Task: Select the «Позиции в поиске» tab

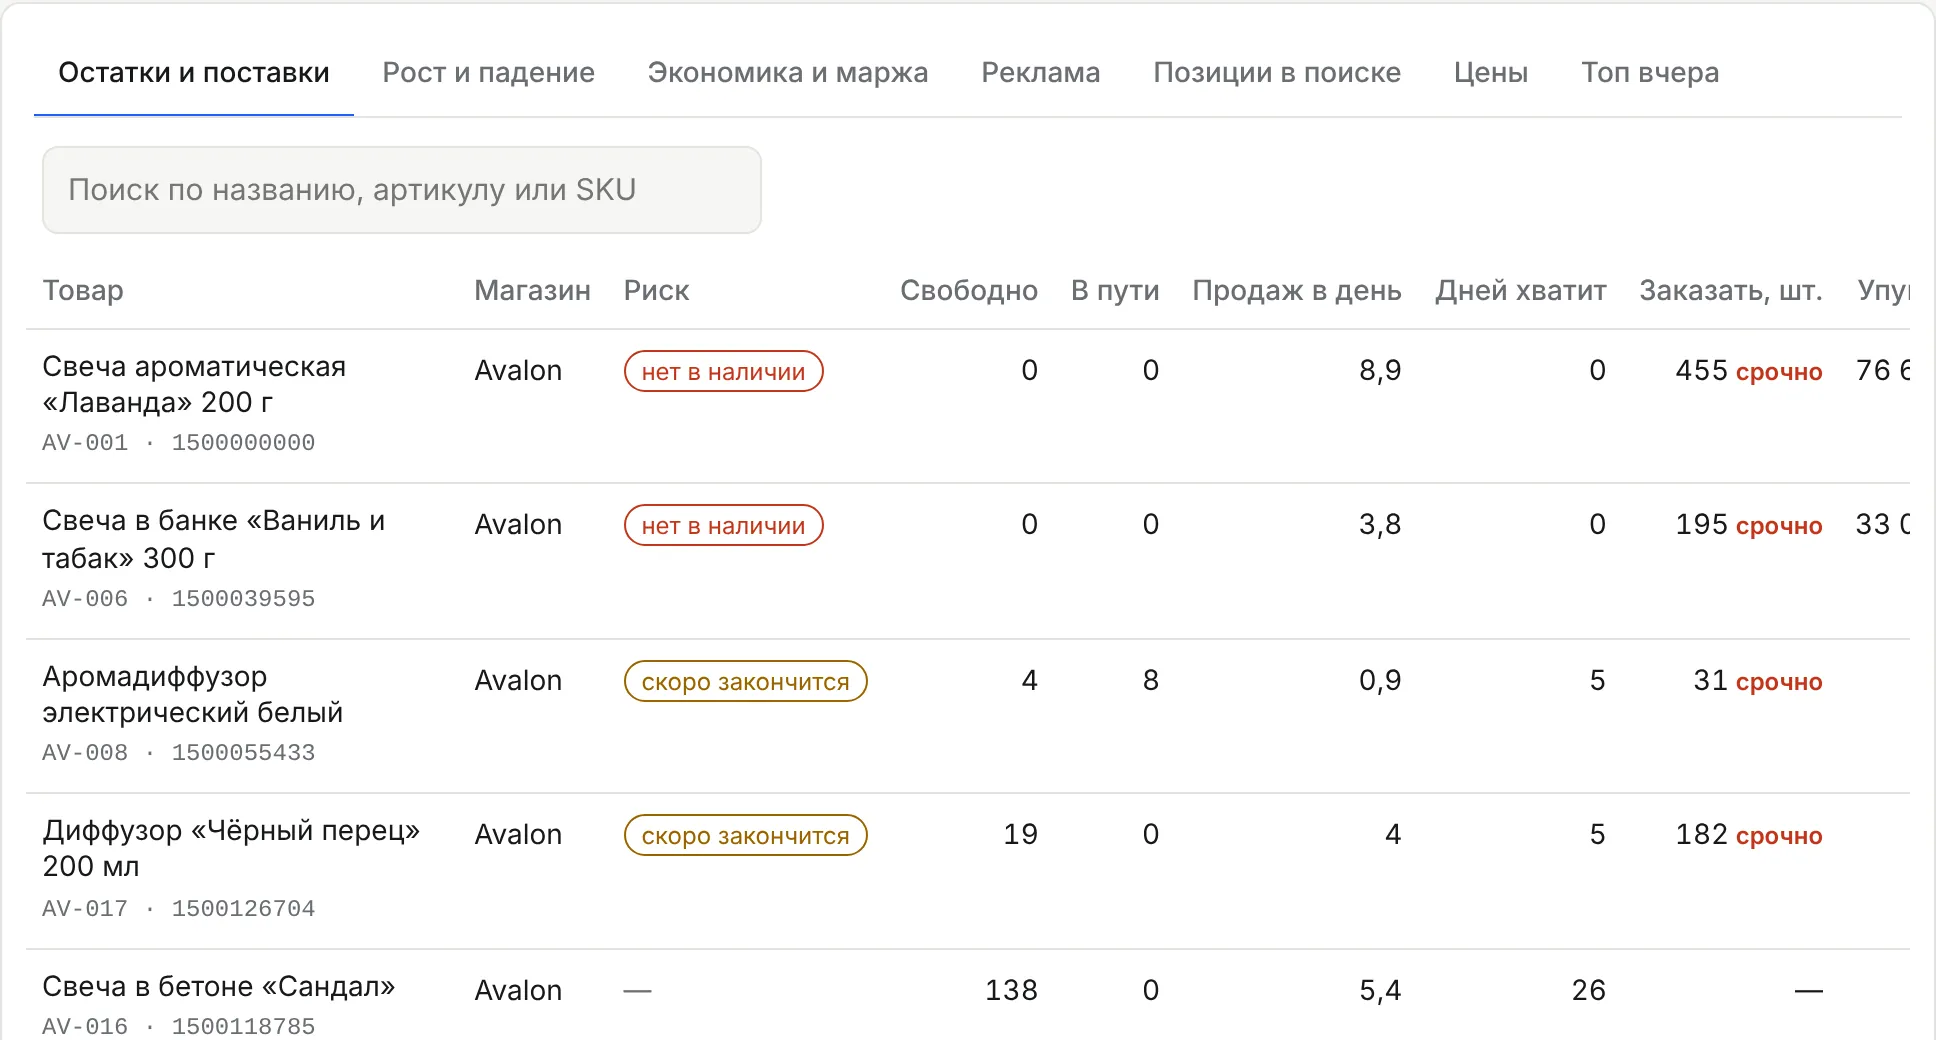Action: coord(1277,73)
